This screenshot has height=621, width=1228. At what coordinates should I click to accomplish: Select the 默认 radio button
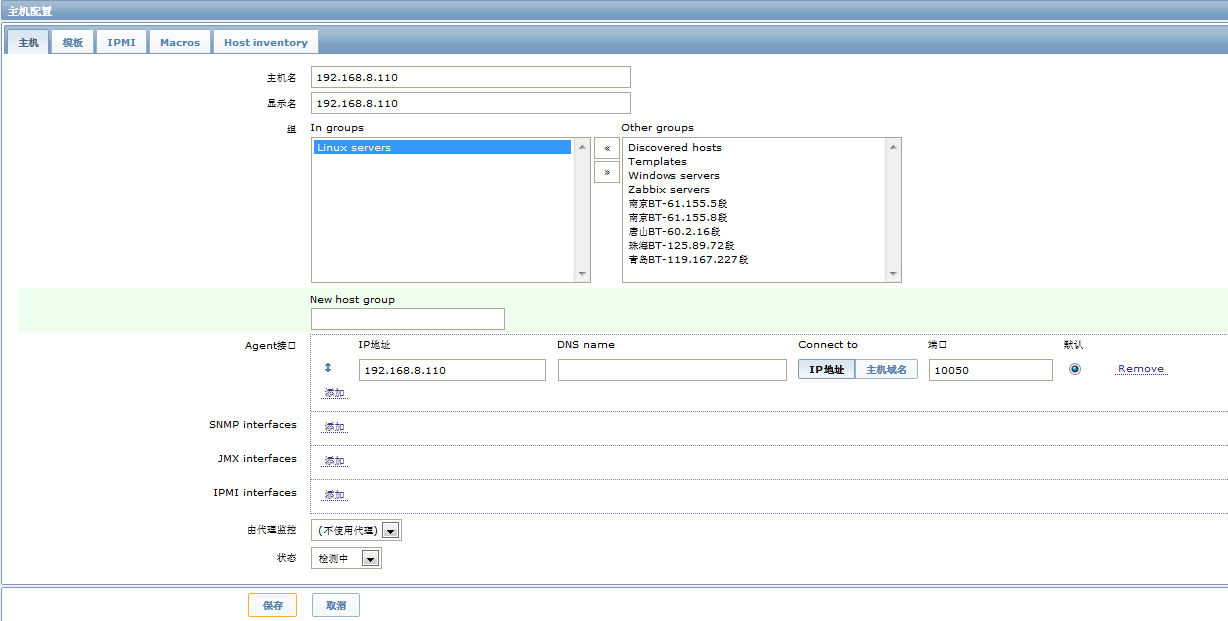click(x=1075, y=369)
